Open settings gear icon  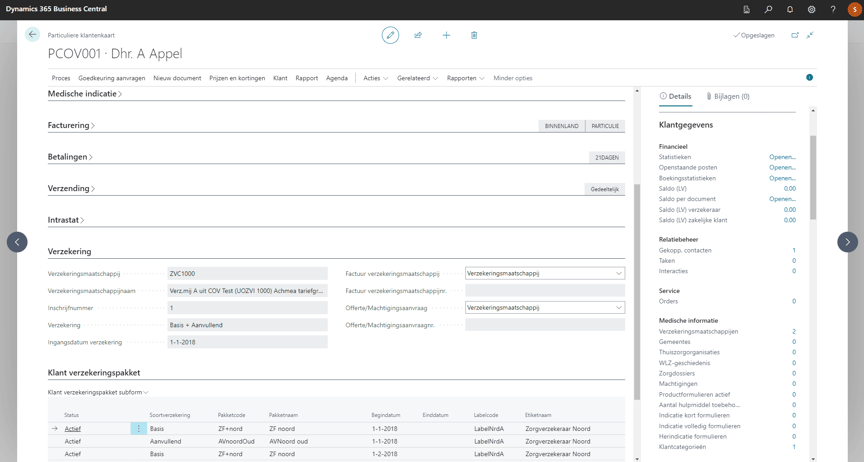(811, 9)
